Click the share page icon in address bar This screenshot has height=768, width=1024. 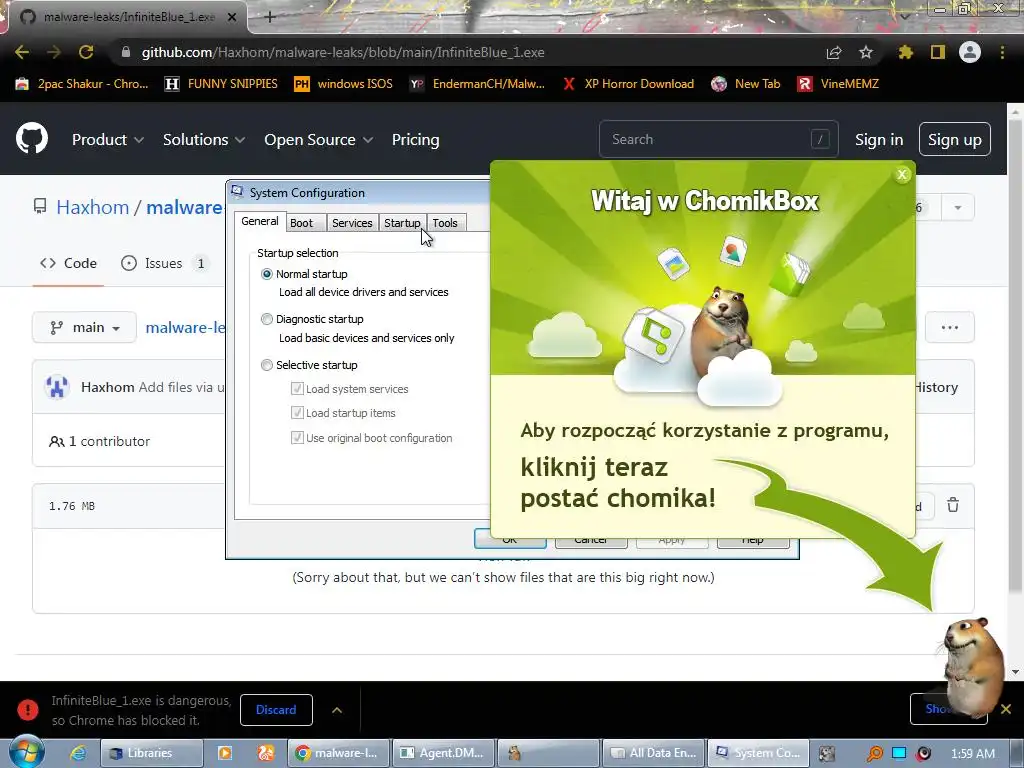(834, 52)
